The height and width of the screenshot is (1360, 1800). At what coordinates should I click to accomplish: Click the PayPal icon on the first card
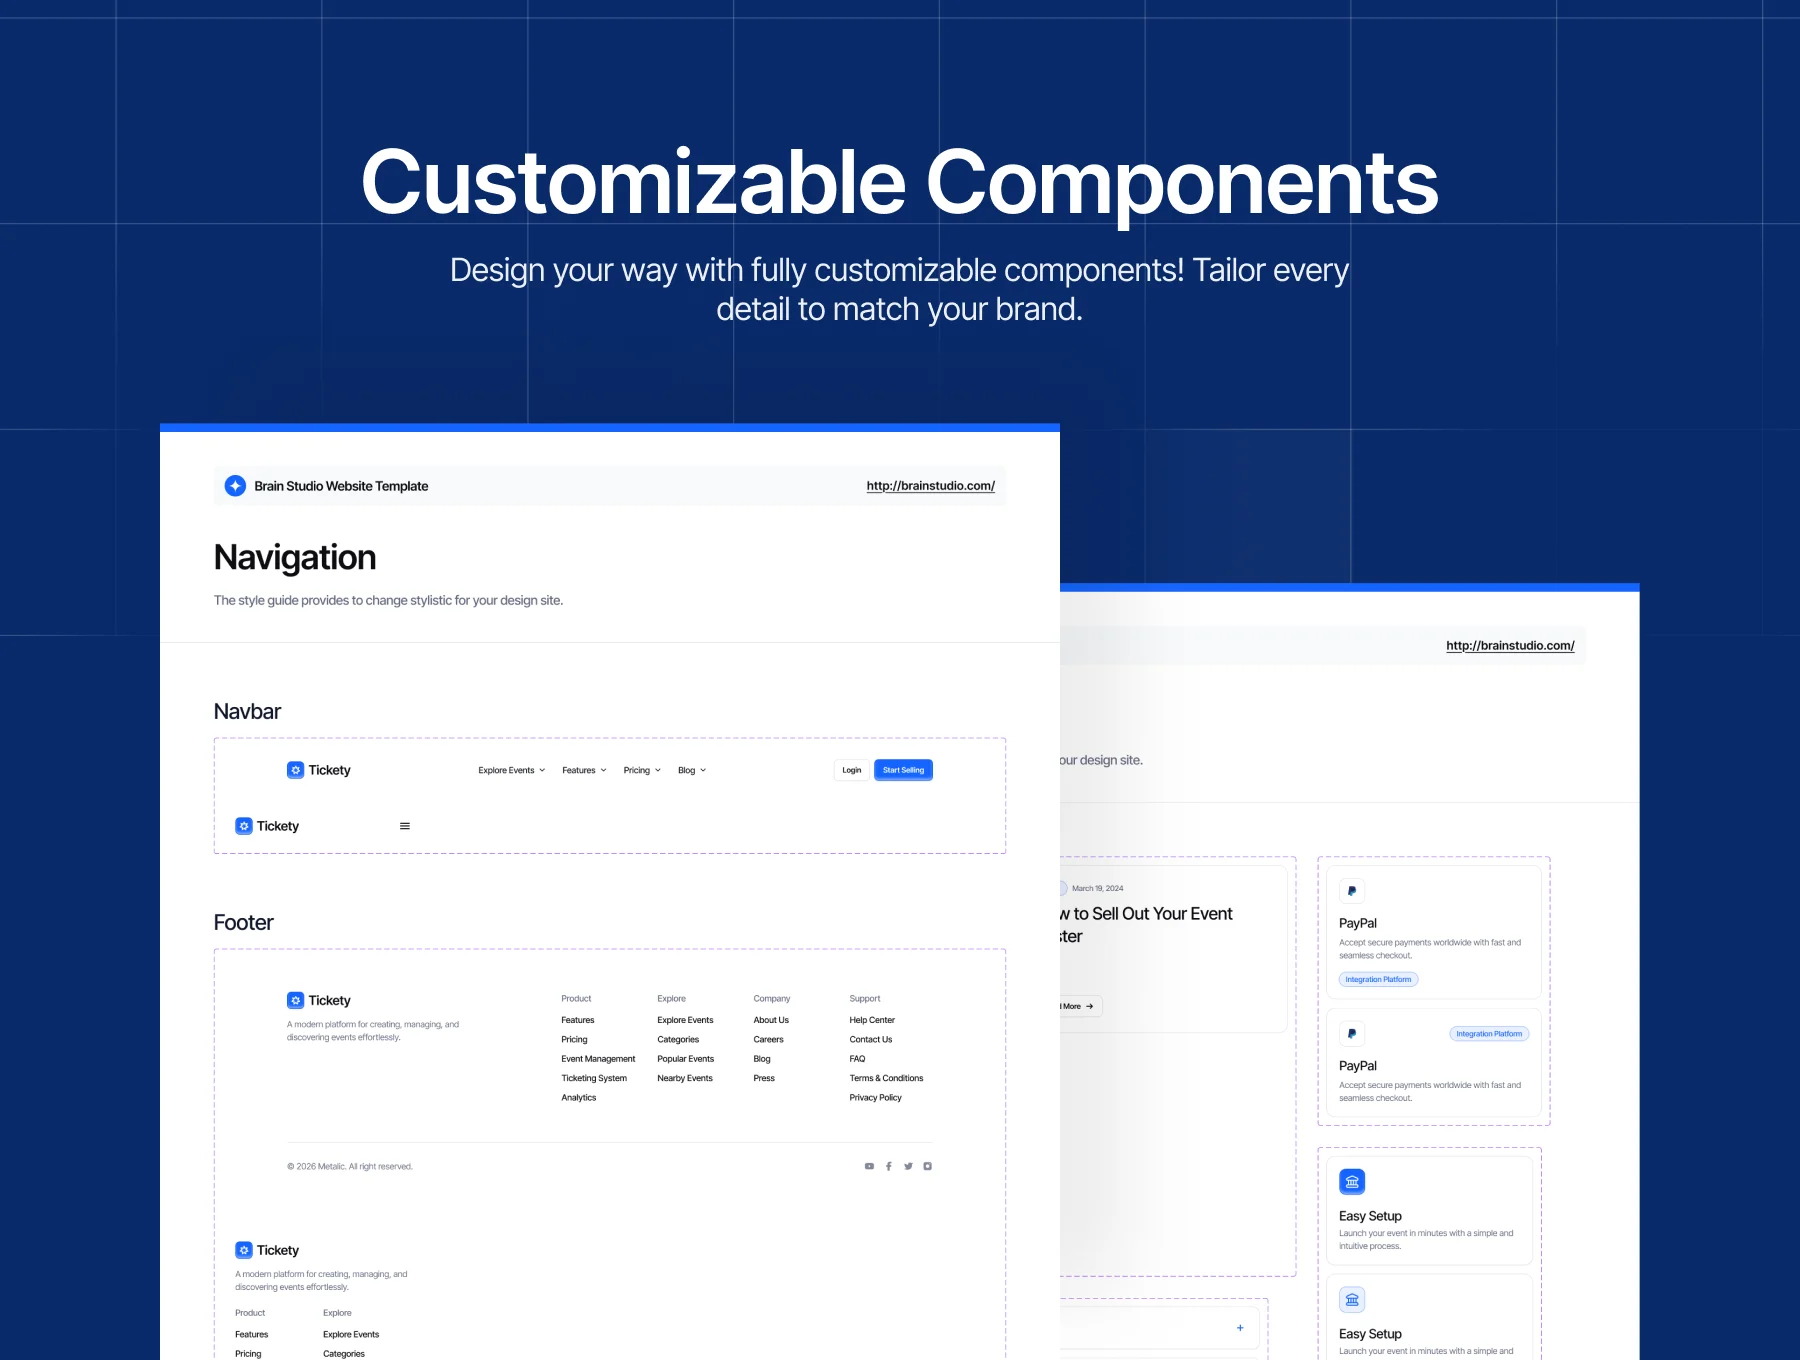(1352, 891)
